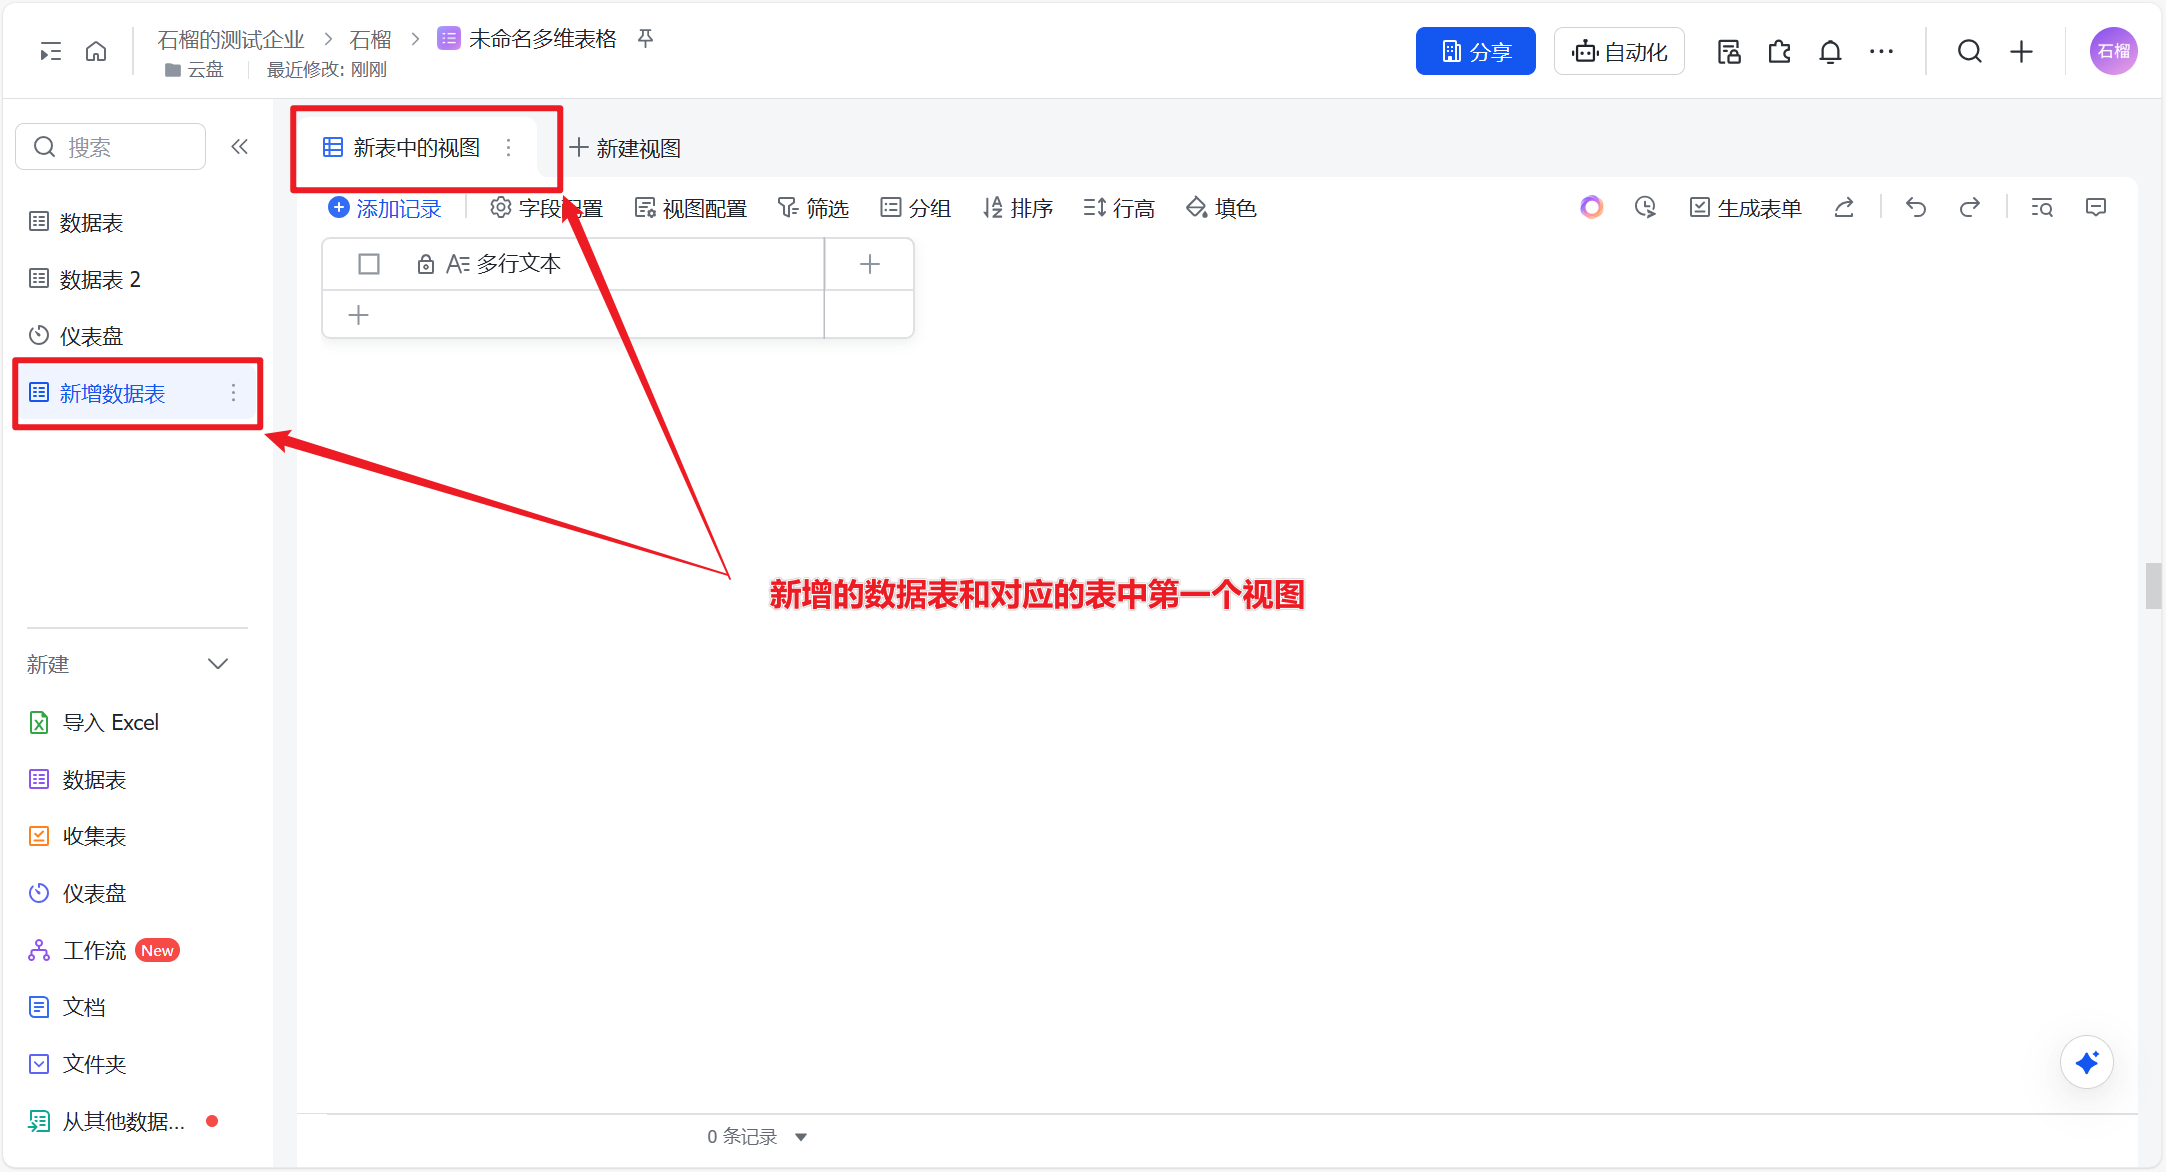Click the redo arrow icon
The height and width of the screenshot is (1172, 2166).
click(1969, 207)
